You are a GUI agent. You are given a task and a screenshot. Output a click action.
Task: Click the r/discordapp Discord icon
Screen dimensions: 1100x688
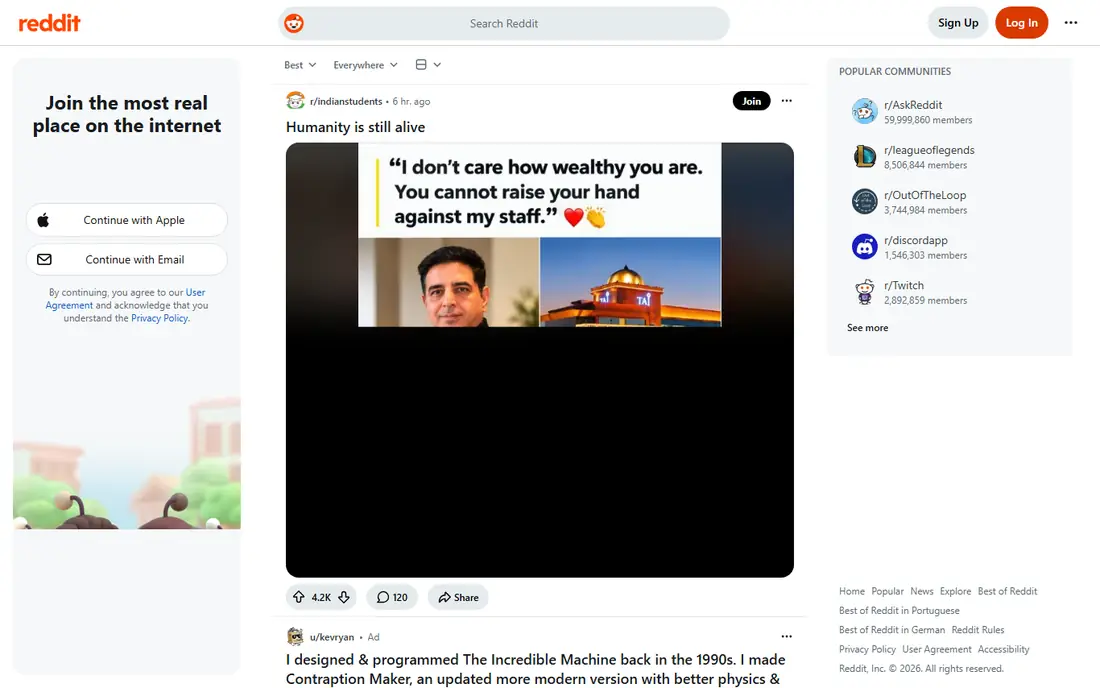pyautogui.click(x=864, y=247)
